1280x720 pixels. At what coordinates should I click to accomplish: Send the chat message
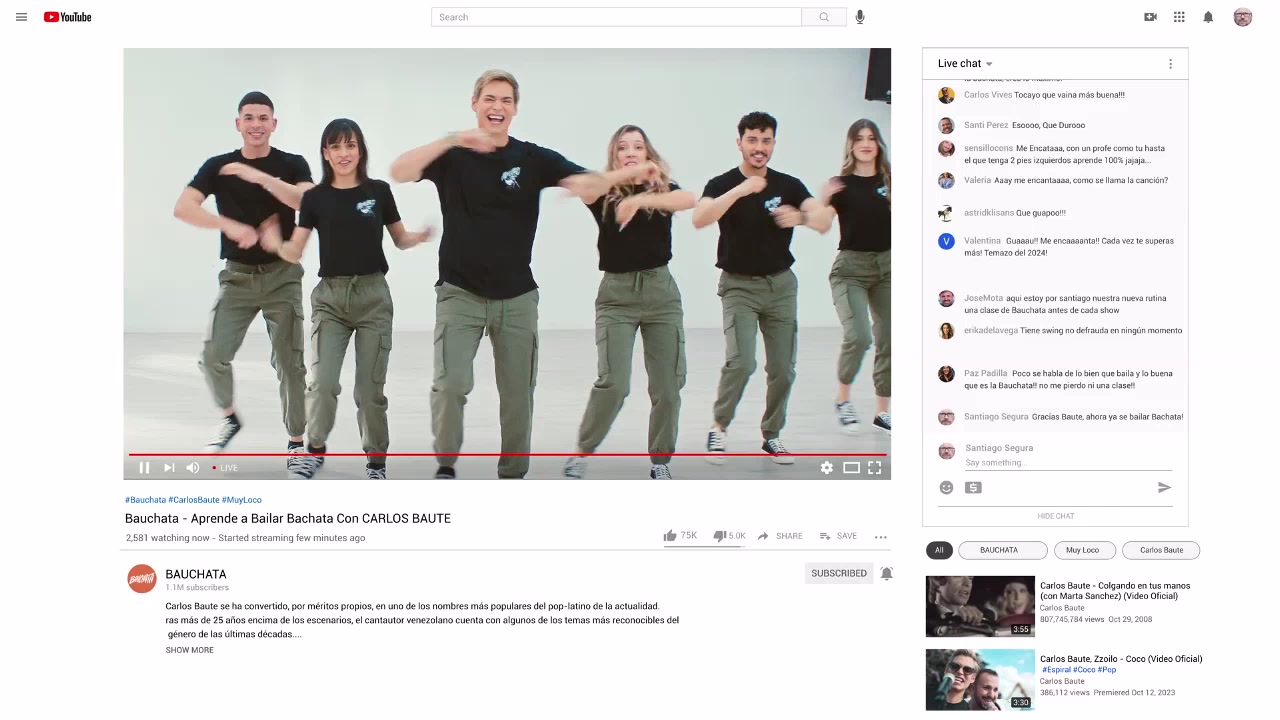coord(1164,487)
